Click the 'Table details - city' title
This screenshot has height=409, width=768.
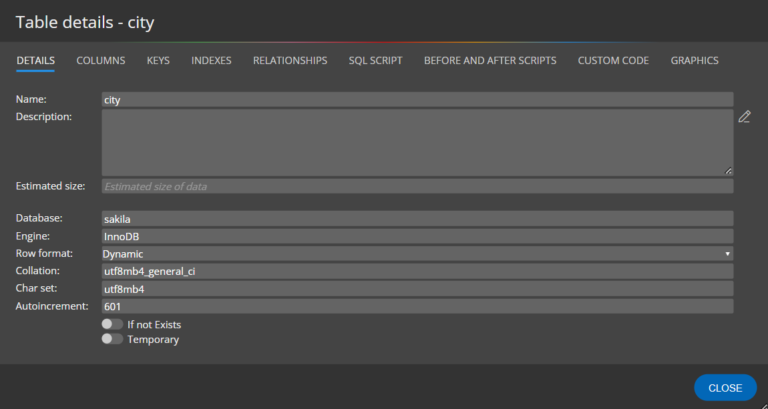85,22
